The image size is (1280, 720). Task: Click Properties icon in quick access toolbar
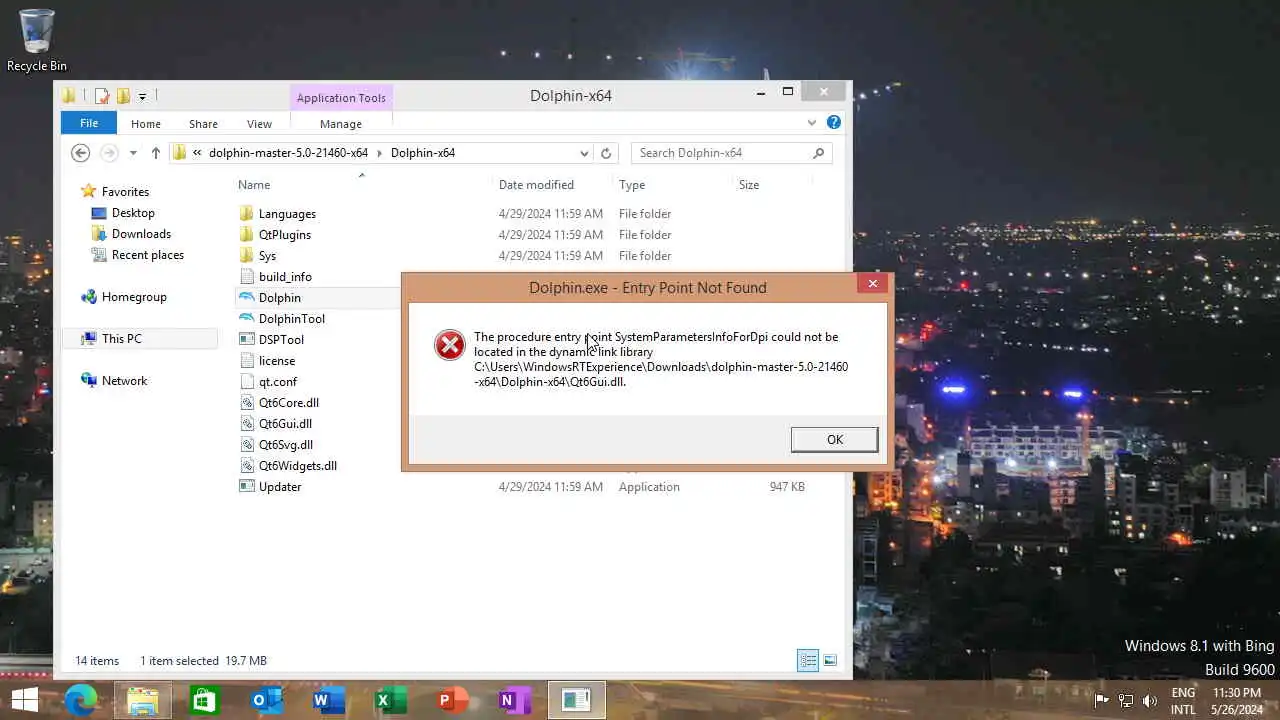[x=102, y=96]
